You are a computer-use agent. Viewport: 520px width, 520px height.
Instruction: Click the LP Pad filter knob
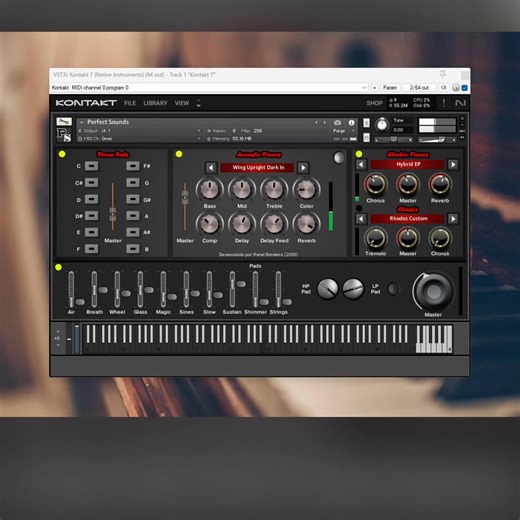click(x=353, y=289)
